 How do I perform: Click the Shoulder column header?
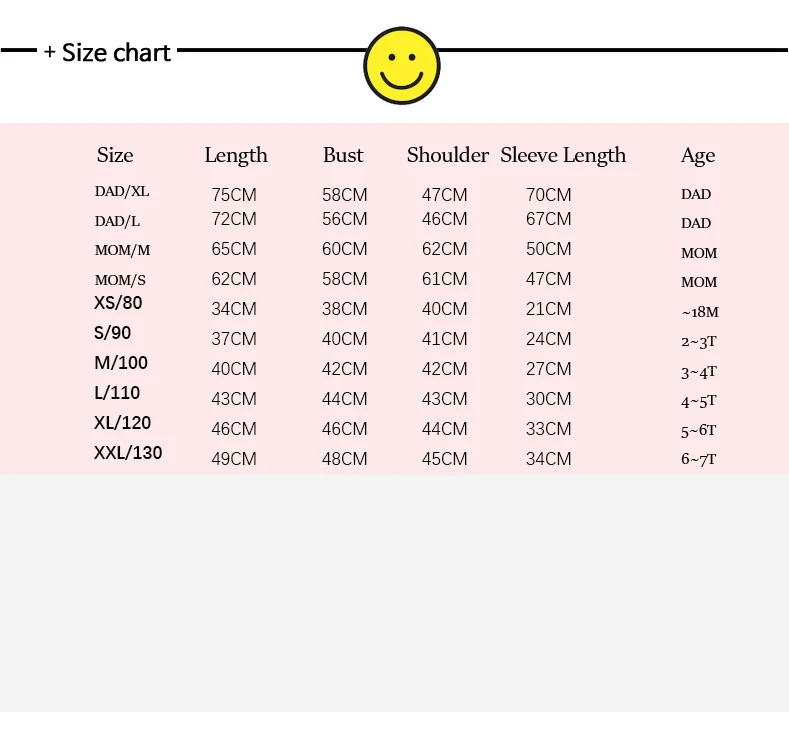click(x=448, y=155)
